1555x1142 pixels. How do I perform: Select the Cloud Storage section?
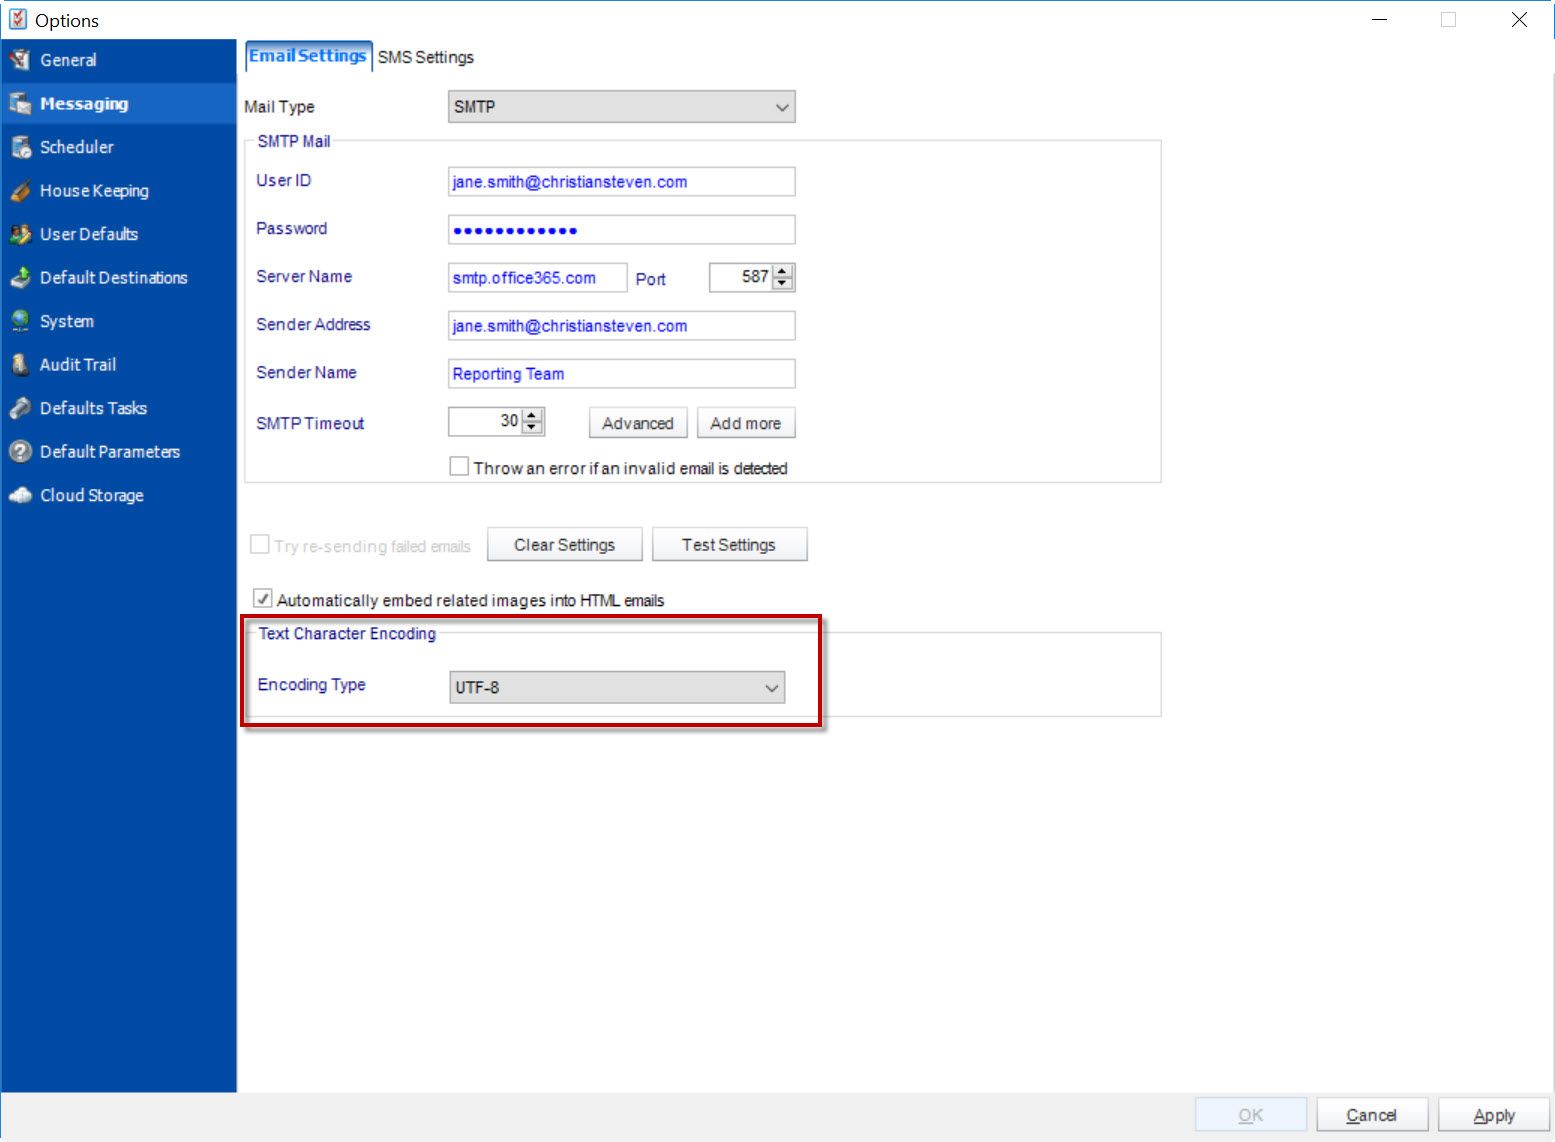tap(92, 495)
